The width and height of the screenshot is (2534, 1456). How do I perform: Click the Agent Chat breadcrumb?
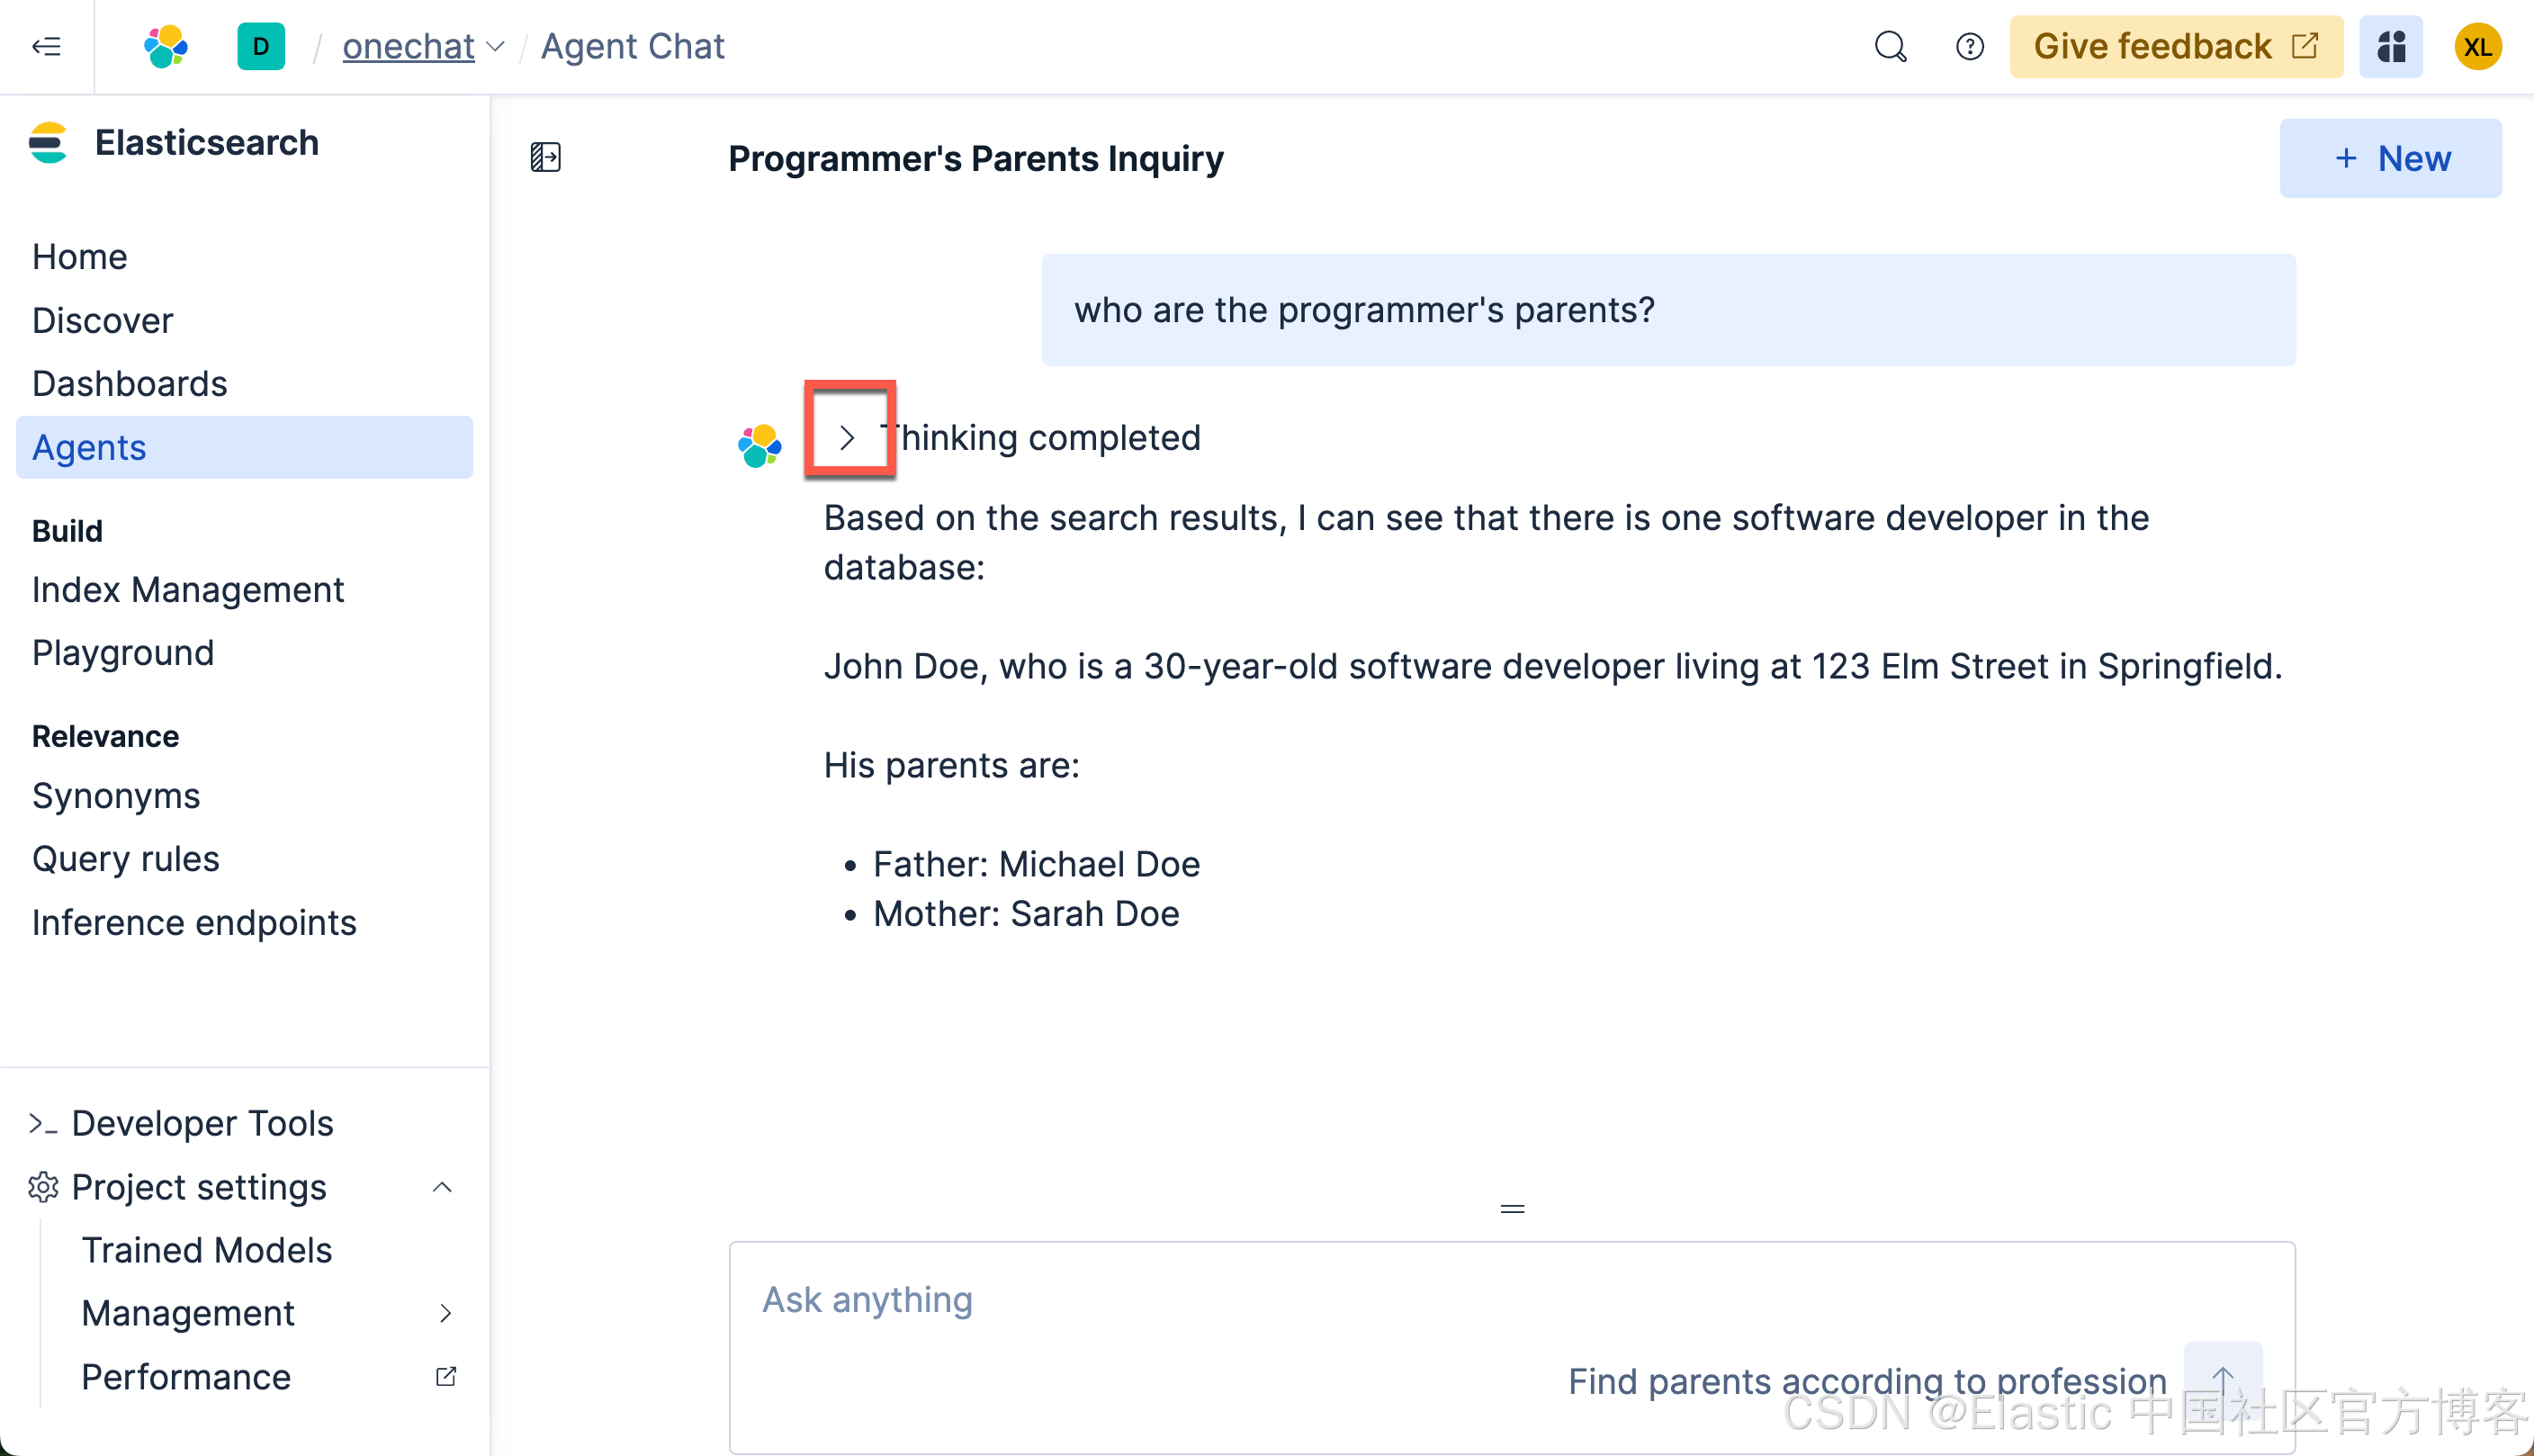point(632,46)
